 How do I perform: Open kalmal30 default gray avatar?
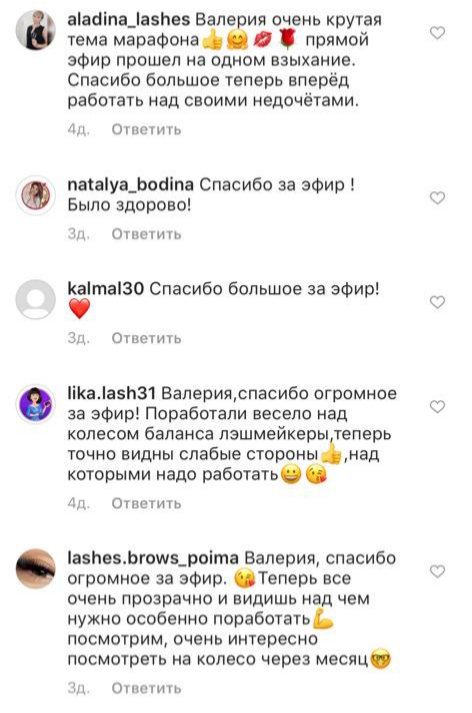point(35,299)
